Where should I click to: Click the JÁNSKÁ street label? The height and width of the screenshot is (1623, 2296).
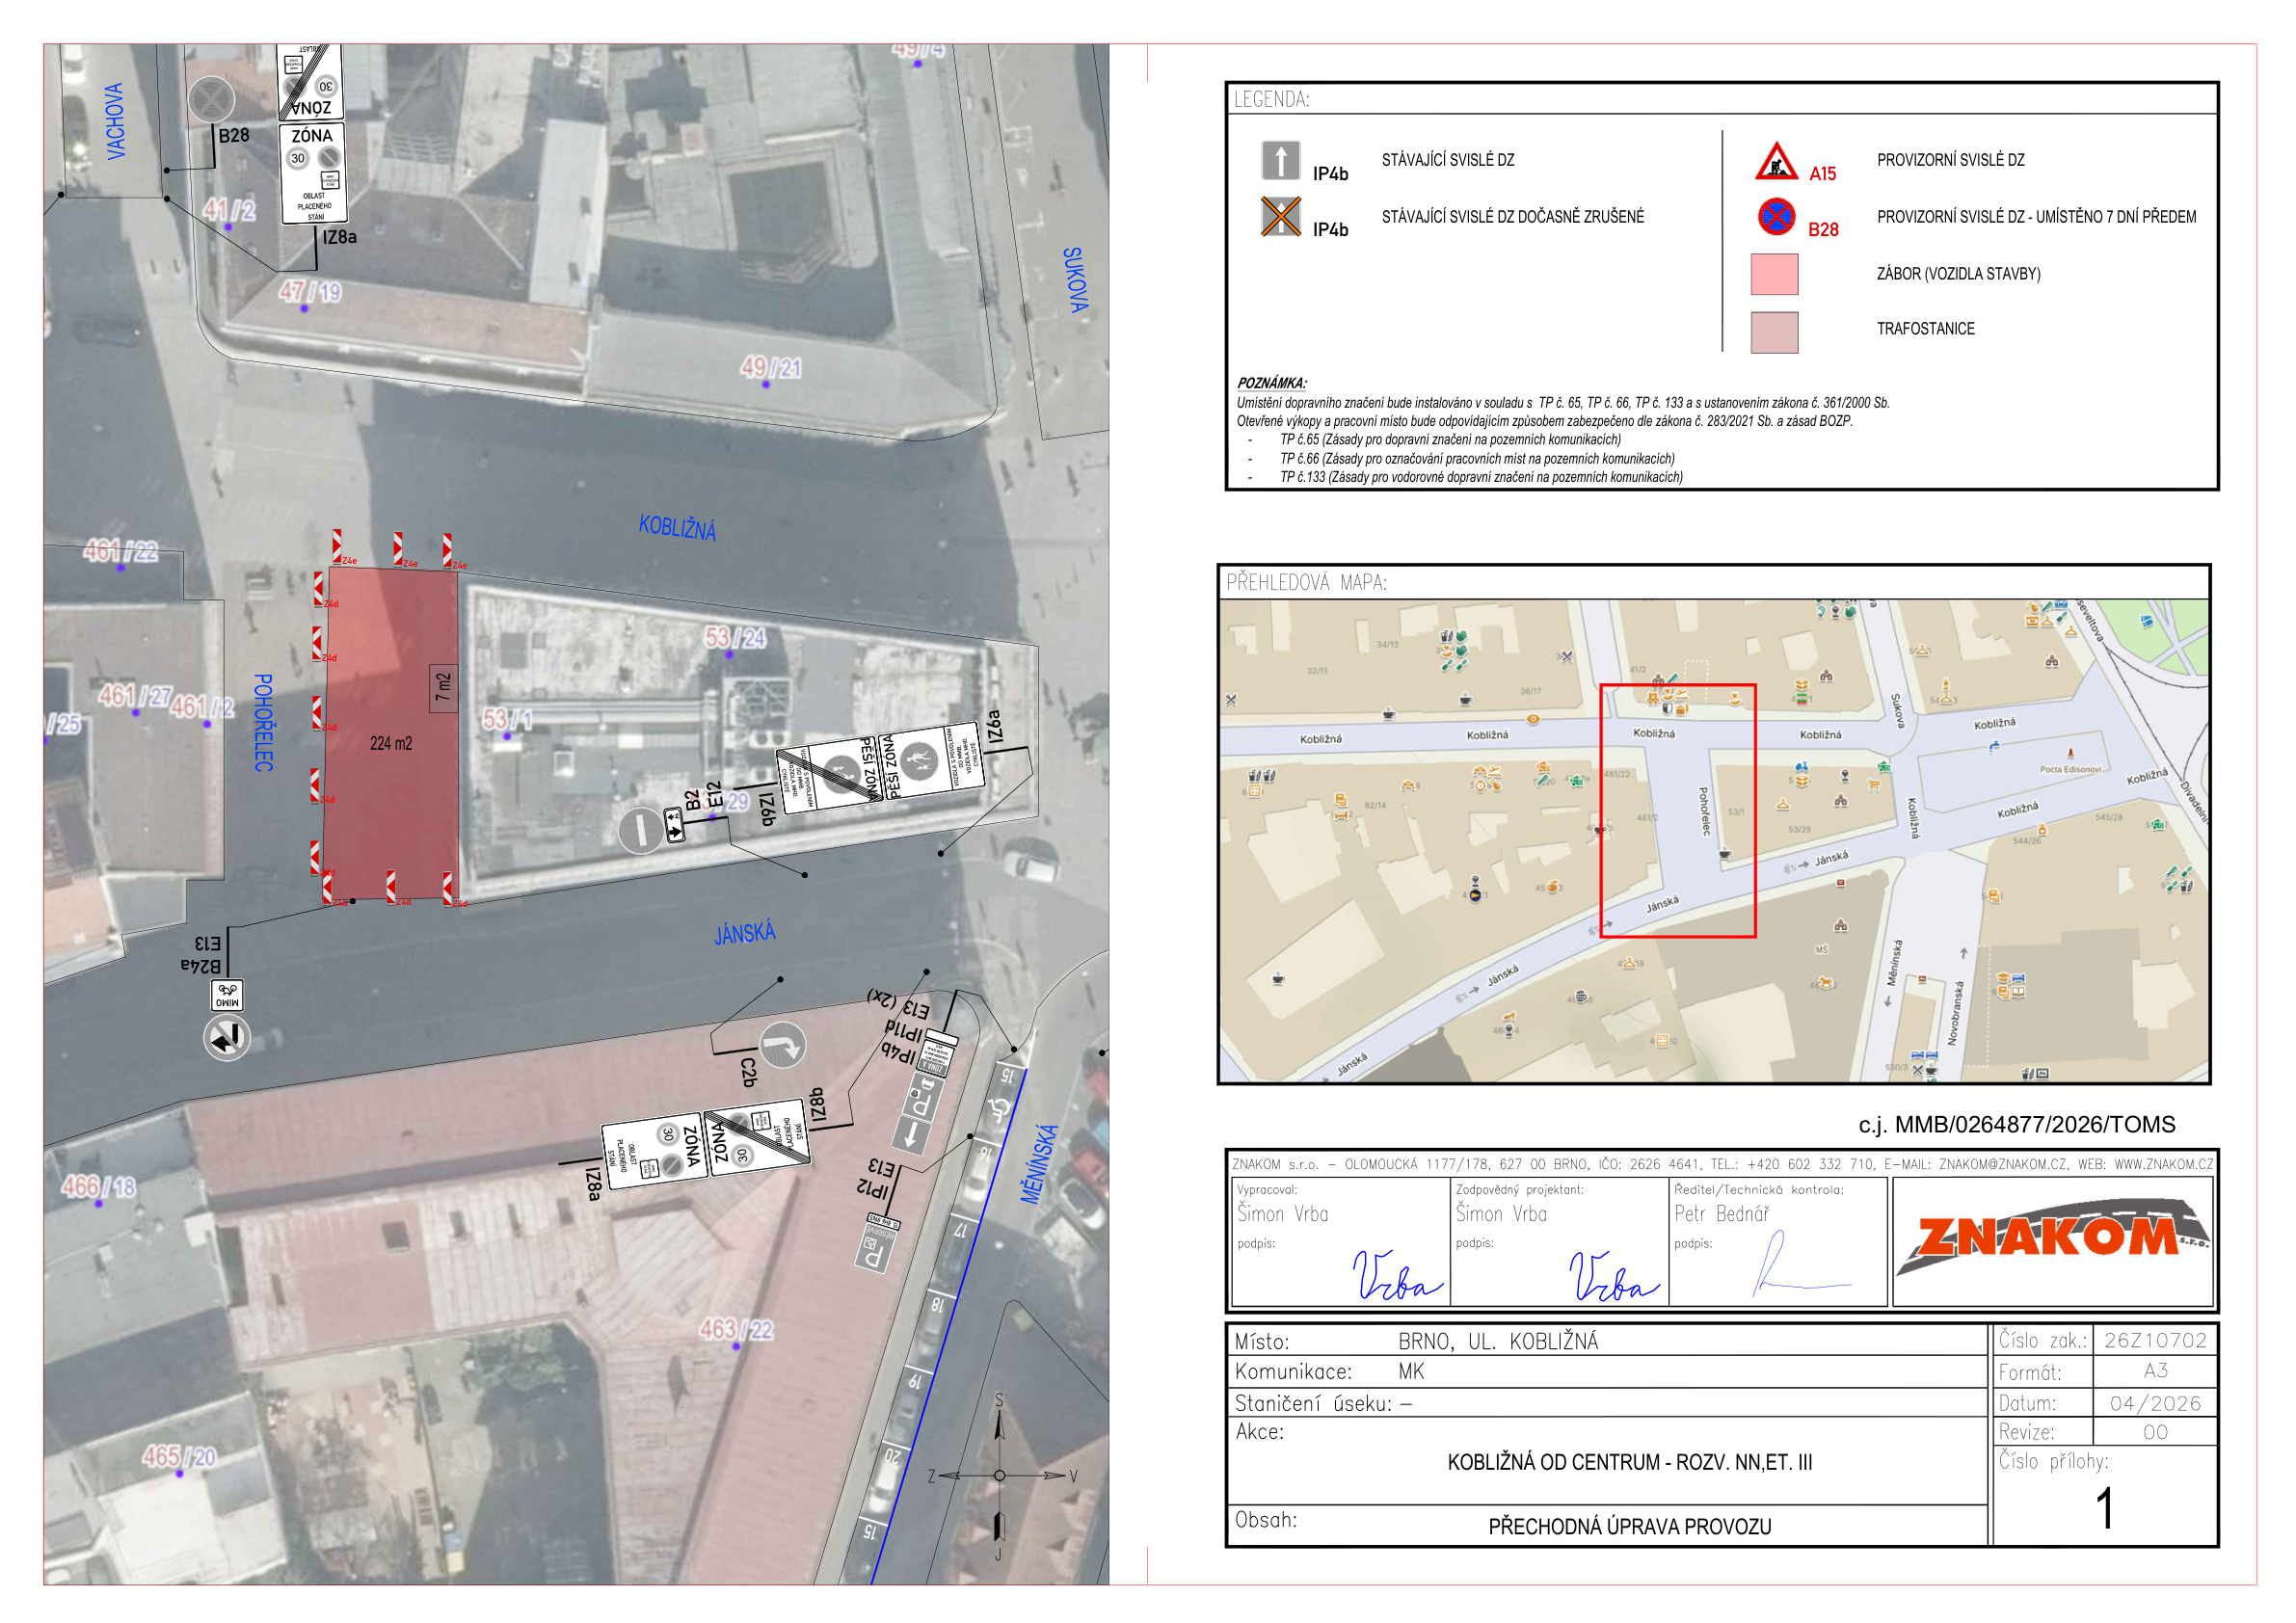pyautogui.click(x=745, y=933)
